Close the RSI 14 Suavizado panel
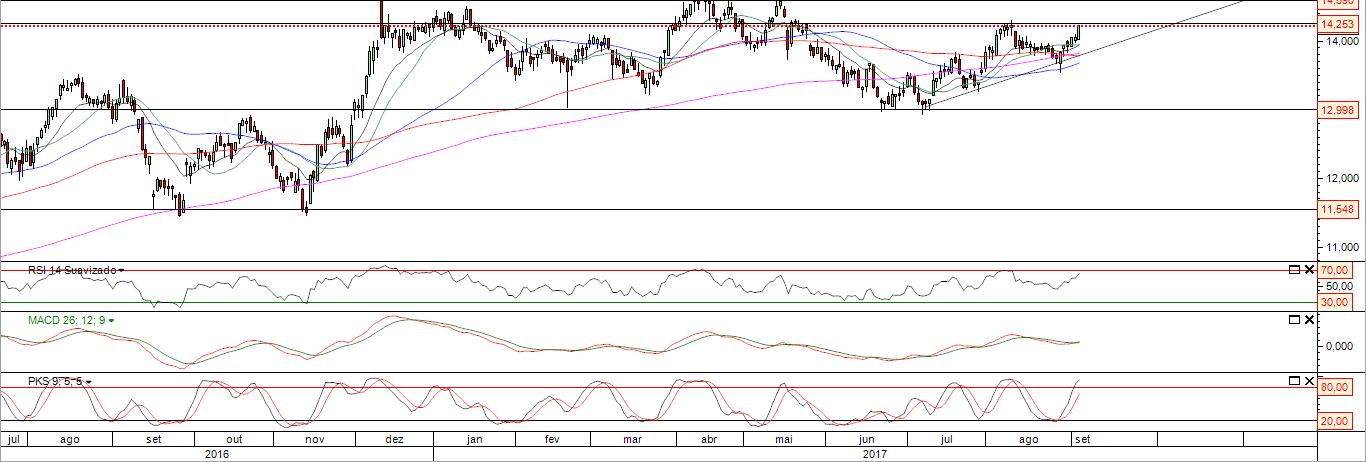Image resolution: width=1366 pixels, height=462 pixels. tap(1308, 270)
